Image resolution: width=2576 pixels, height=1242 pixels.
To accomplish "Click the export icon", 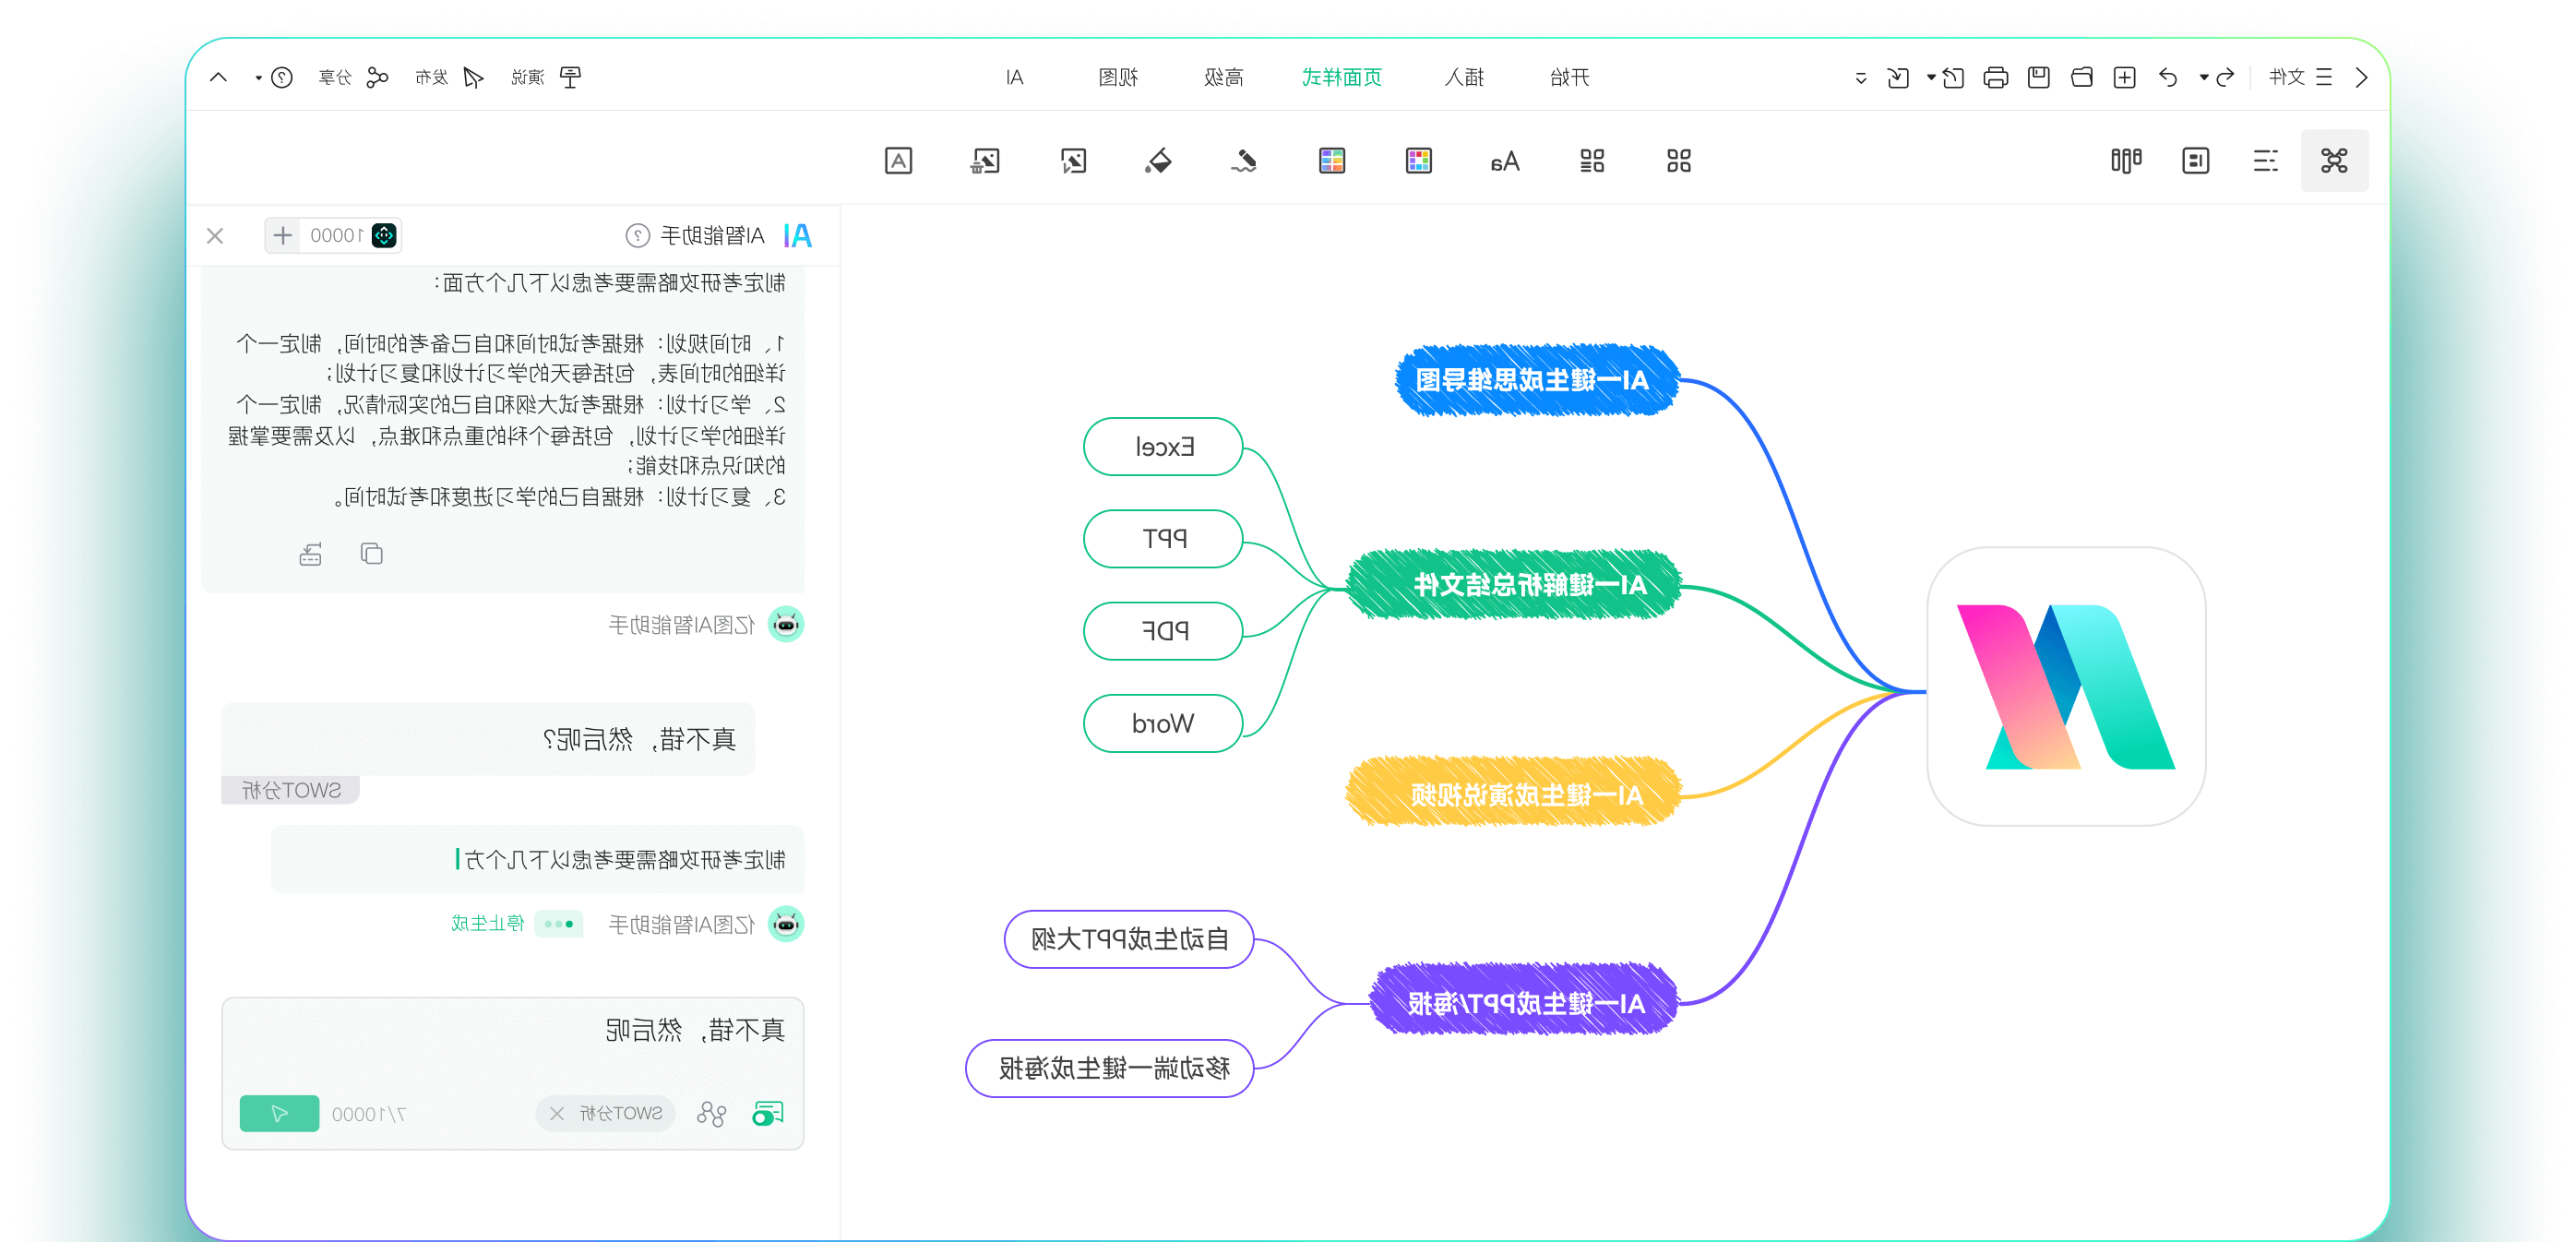I will pyautogui.click(x=1898, y=77).
